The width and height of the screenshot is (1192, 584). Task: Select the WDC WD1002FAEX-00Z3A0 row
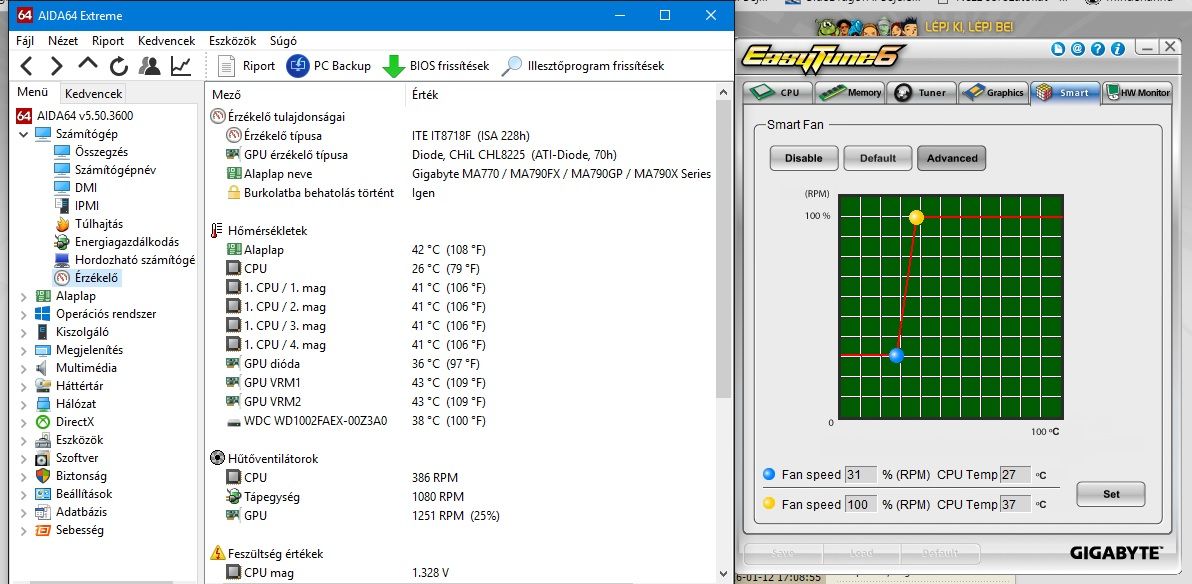tap(461, 421)
